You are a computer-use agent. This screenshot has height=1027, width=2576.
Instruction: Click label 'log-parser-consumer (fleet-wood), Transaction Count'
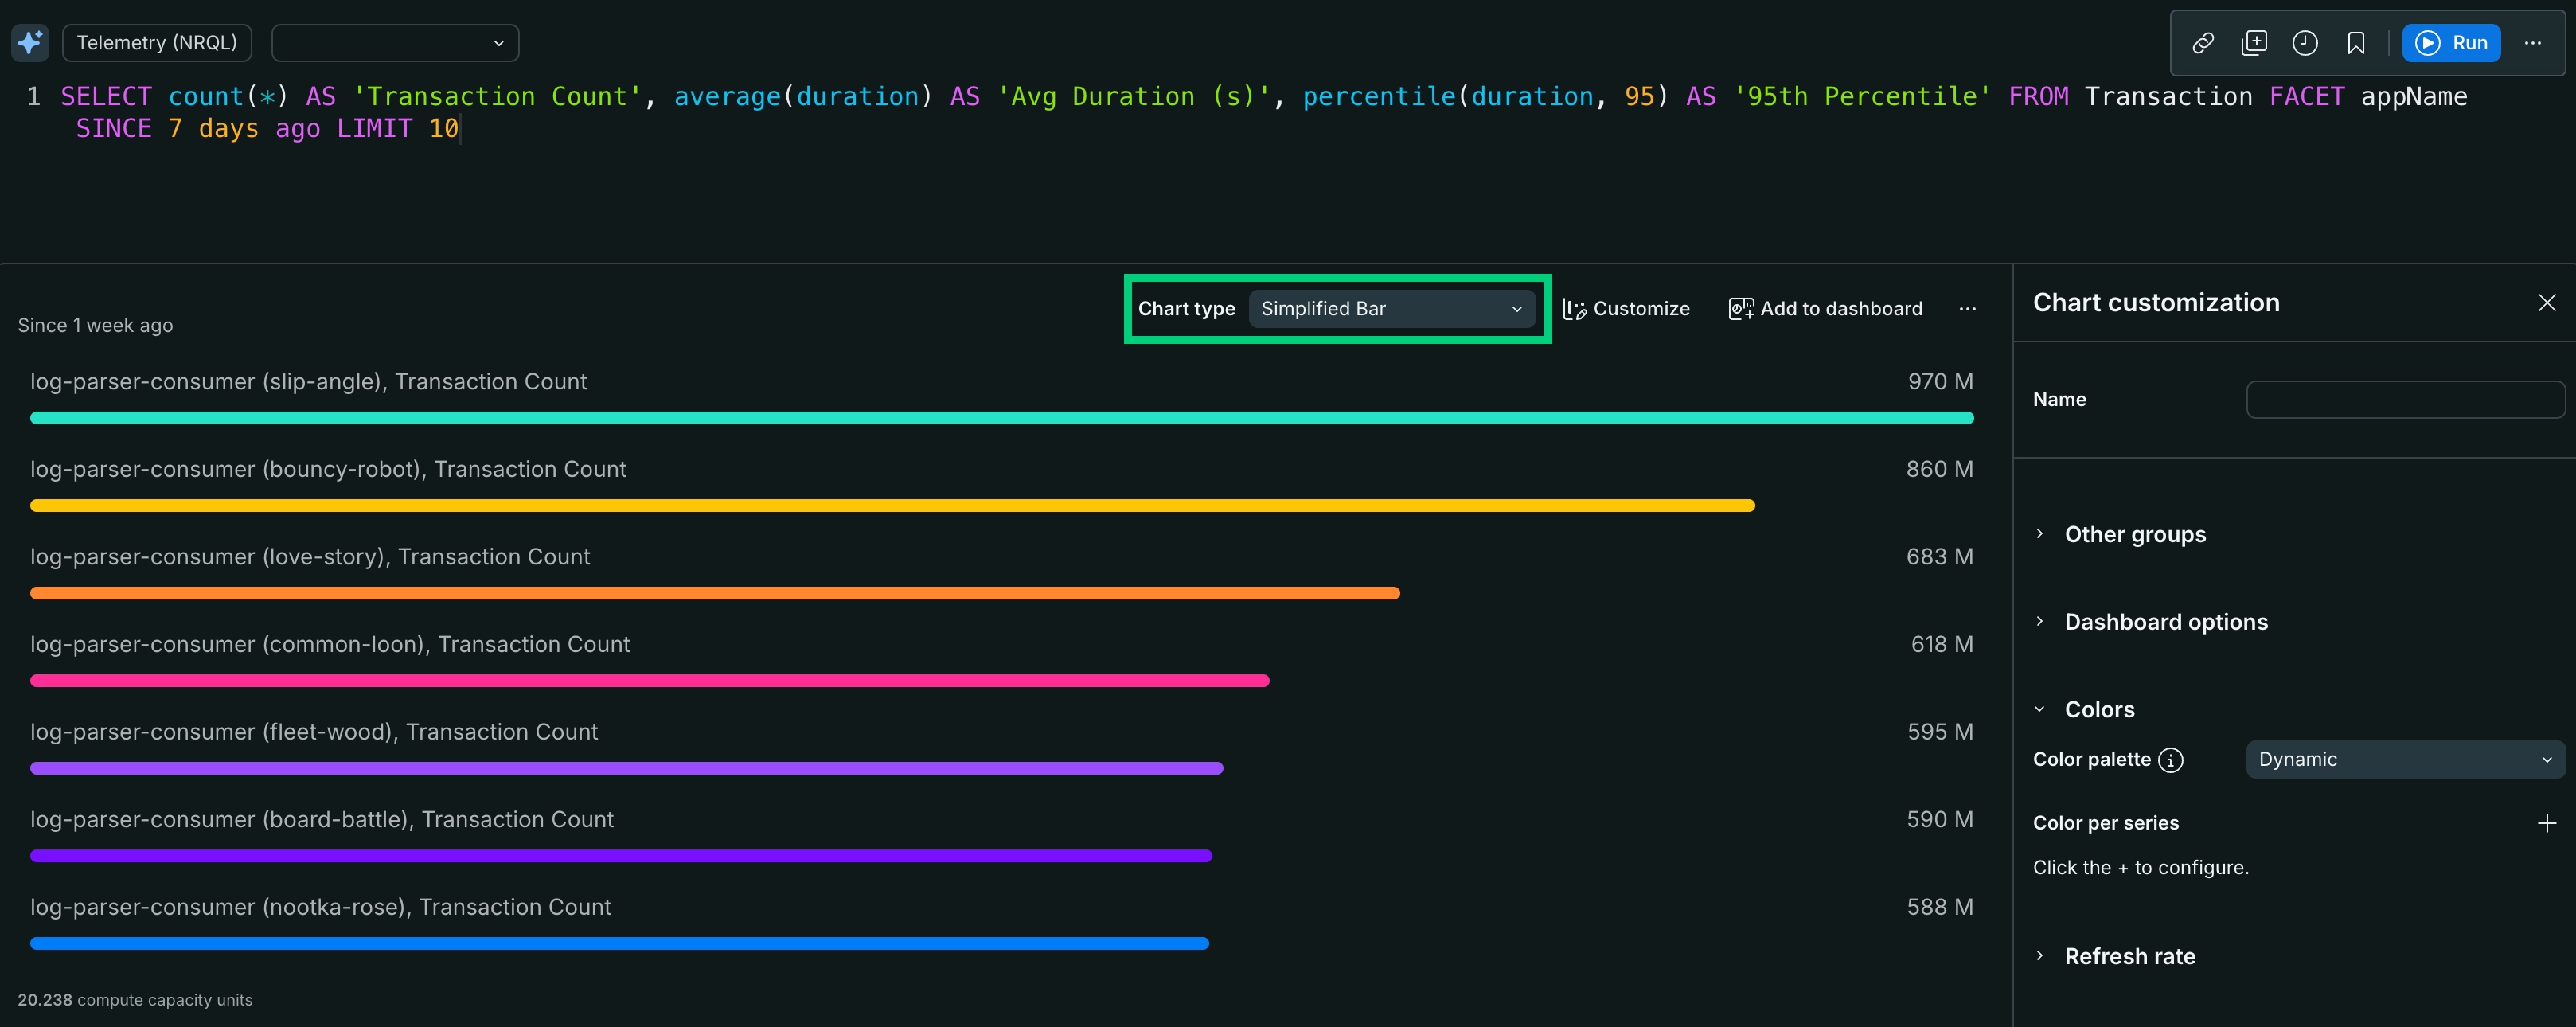tap(314, 732)
